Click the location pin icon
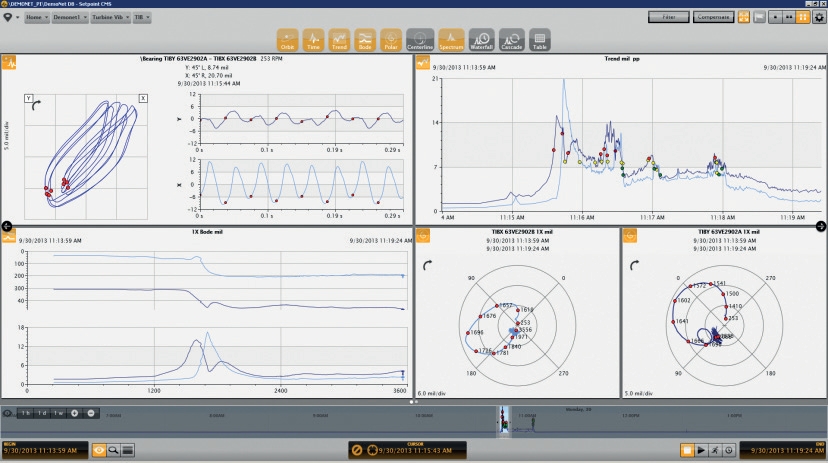This screenshot has width=828, height=463. [x=7, y=17]
